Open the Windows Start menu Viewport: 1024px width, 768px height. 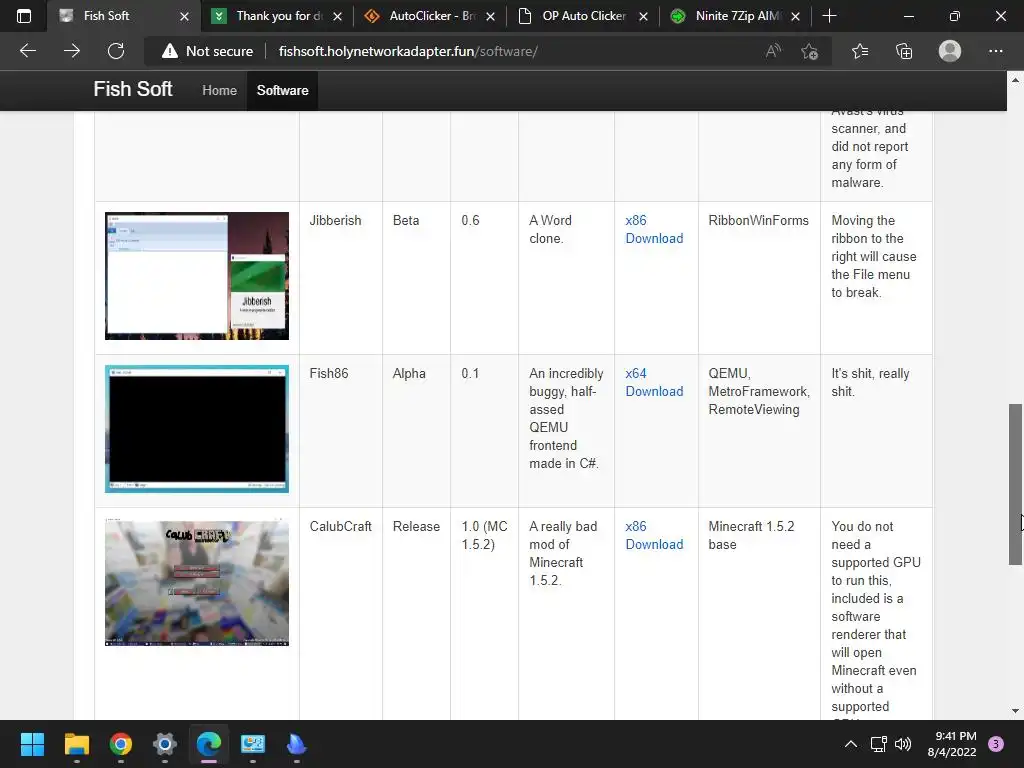[x=32, y=744]
